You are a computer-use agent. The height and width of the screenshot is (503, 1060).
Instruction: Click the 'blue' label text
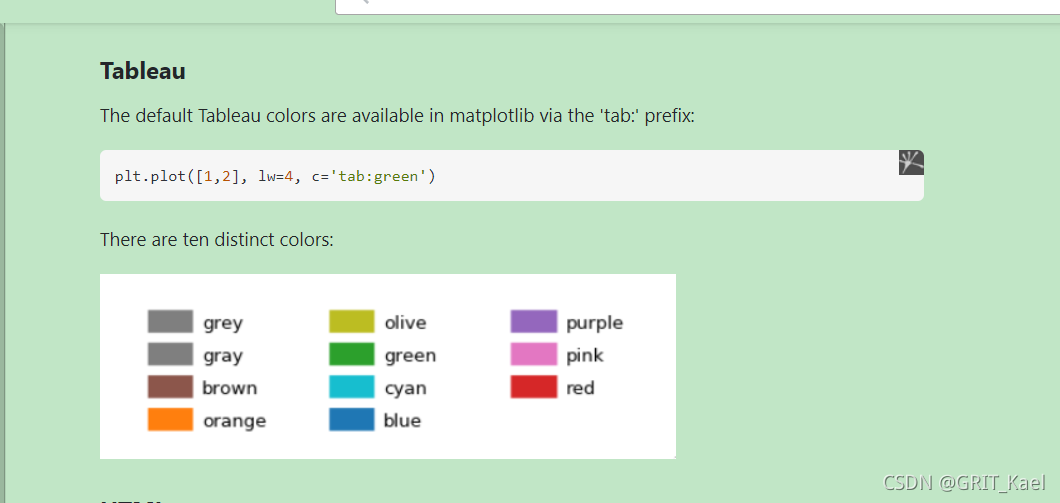[x=402, y=421]
